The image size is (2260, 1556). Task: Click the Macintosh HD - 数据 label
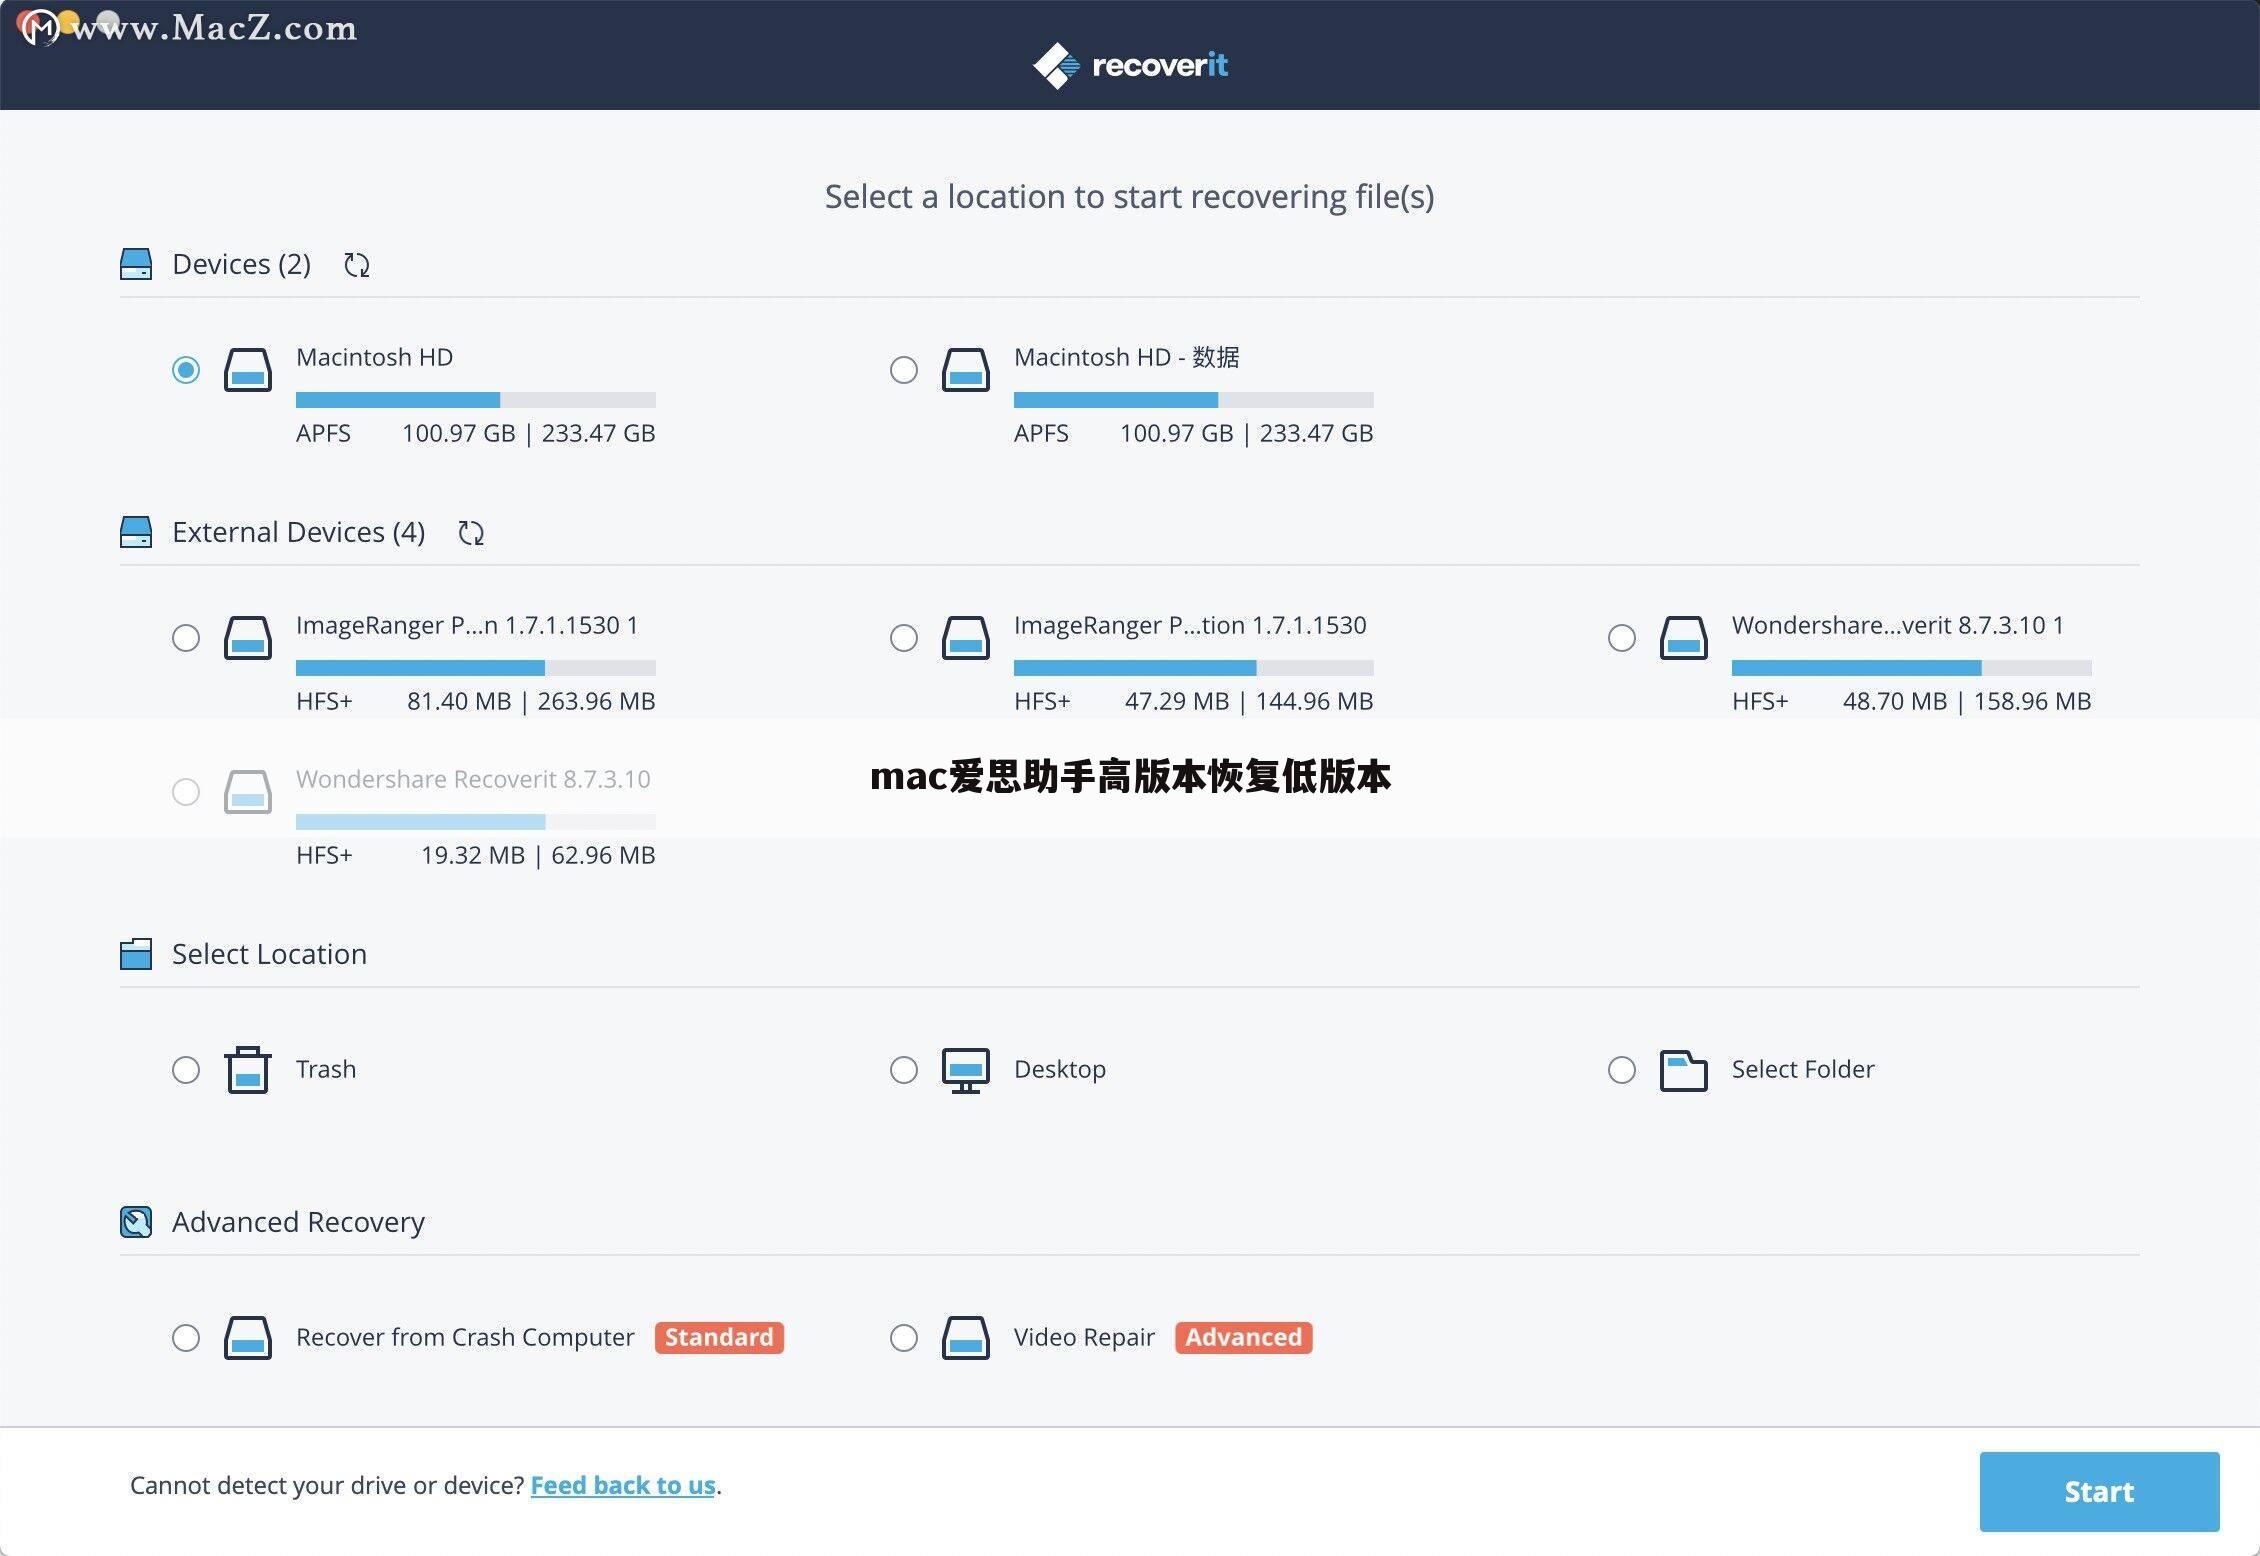coord(1127,358)
